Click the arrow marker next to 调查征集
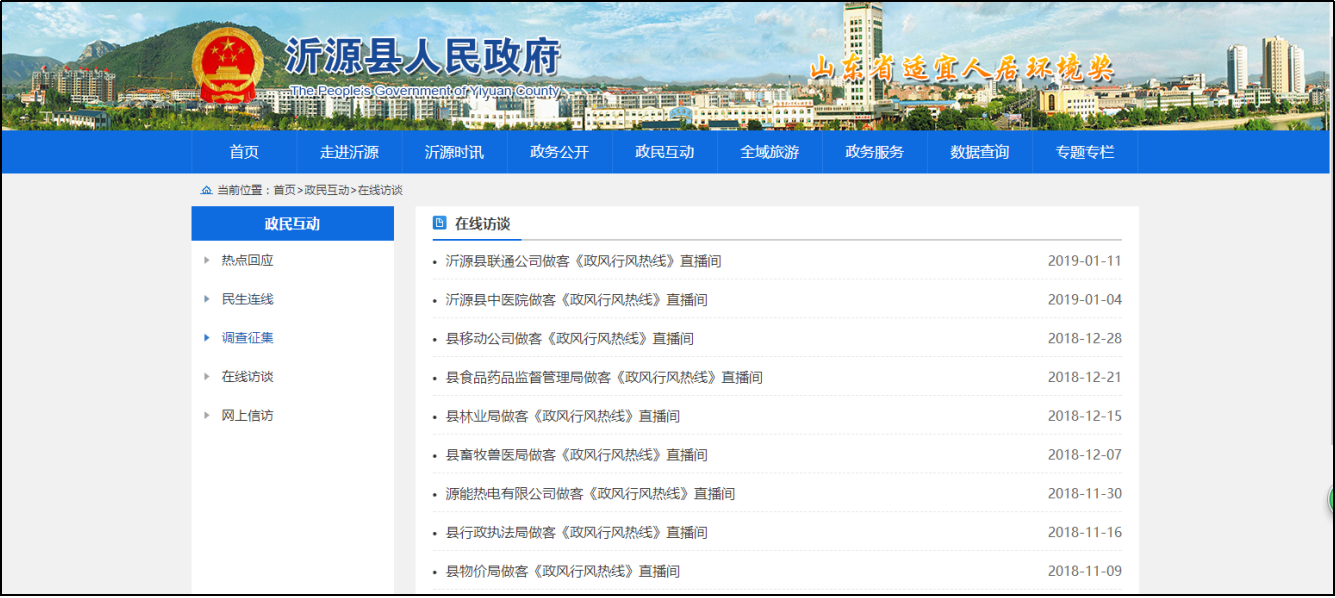 tap(207, 338)
